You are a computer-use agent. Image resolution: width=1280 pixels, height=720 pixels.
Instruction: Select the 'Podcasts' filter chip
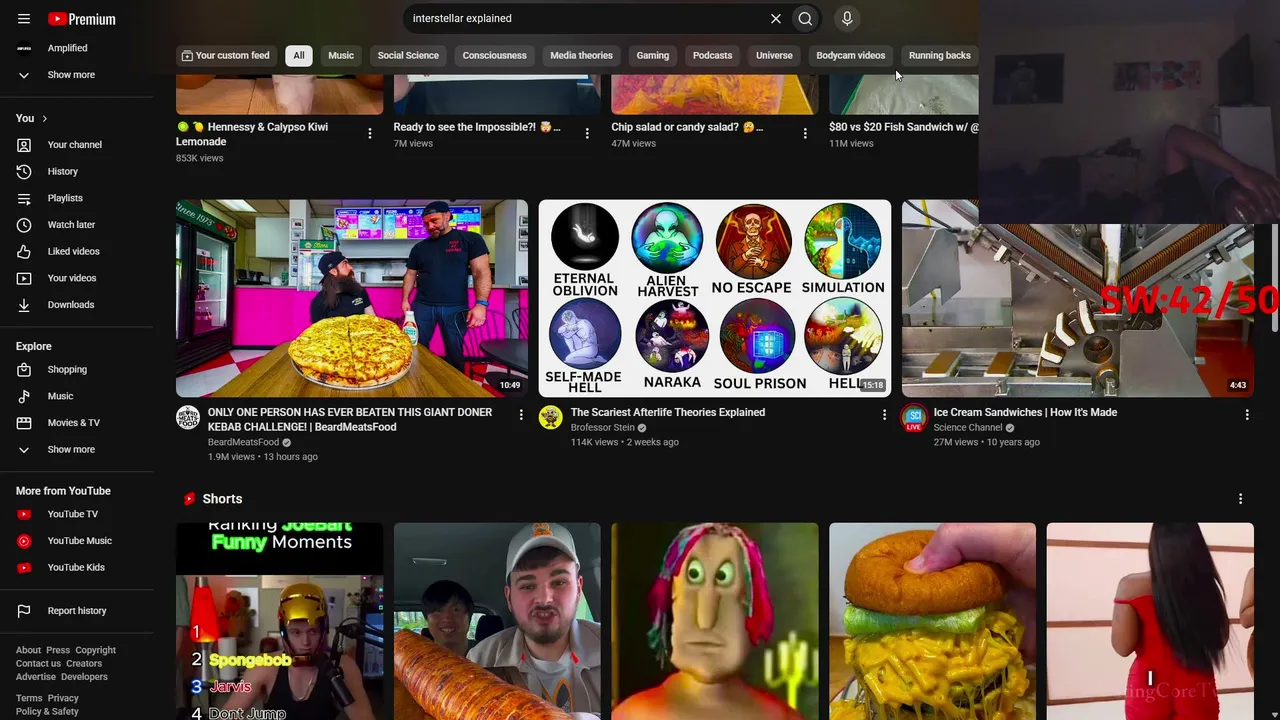pos(712,56)
